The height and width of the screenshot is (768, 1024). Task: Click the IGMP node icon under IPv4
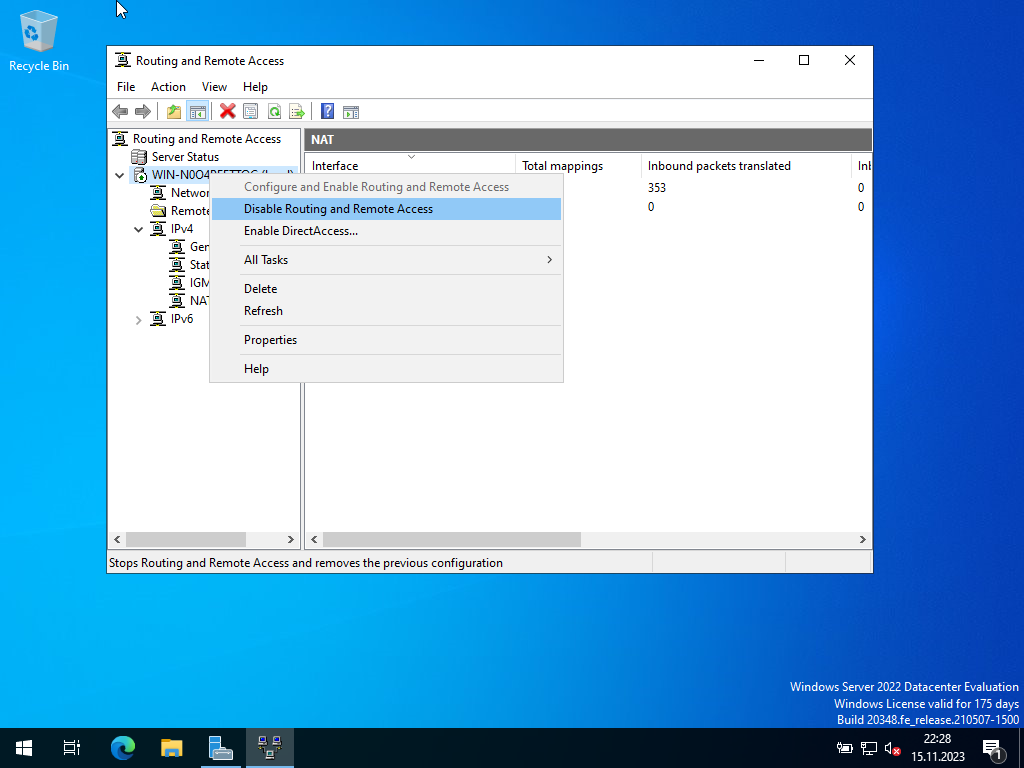(x=177, y=283)
